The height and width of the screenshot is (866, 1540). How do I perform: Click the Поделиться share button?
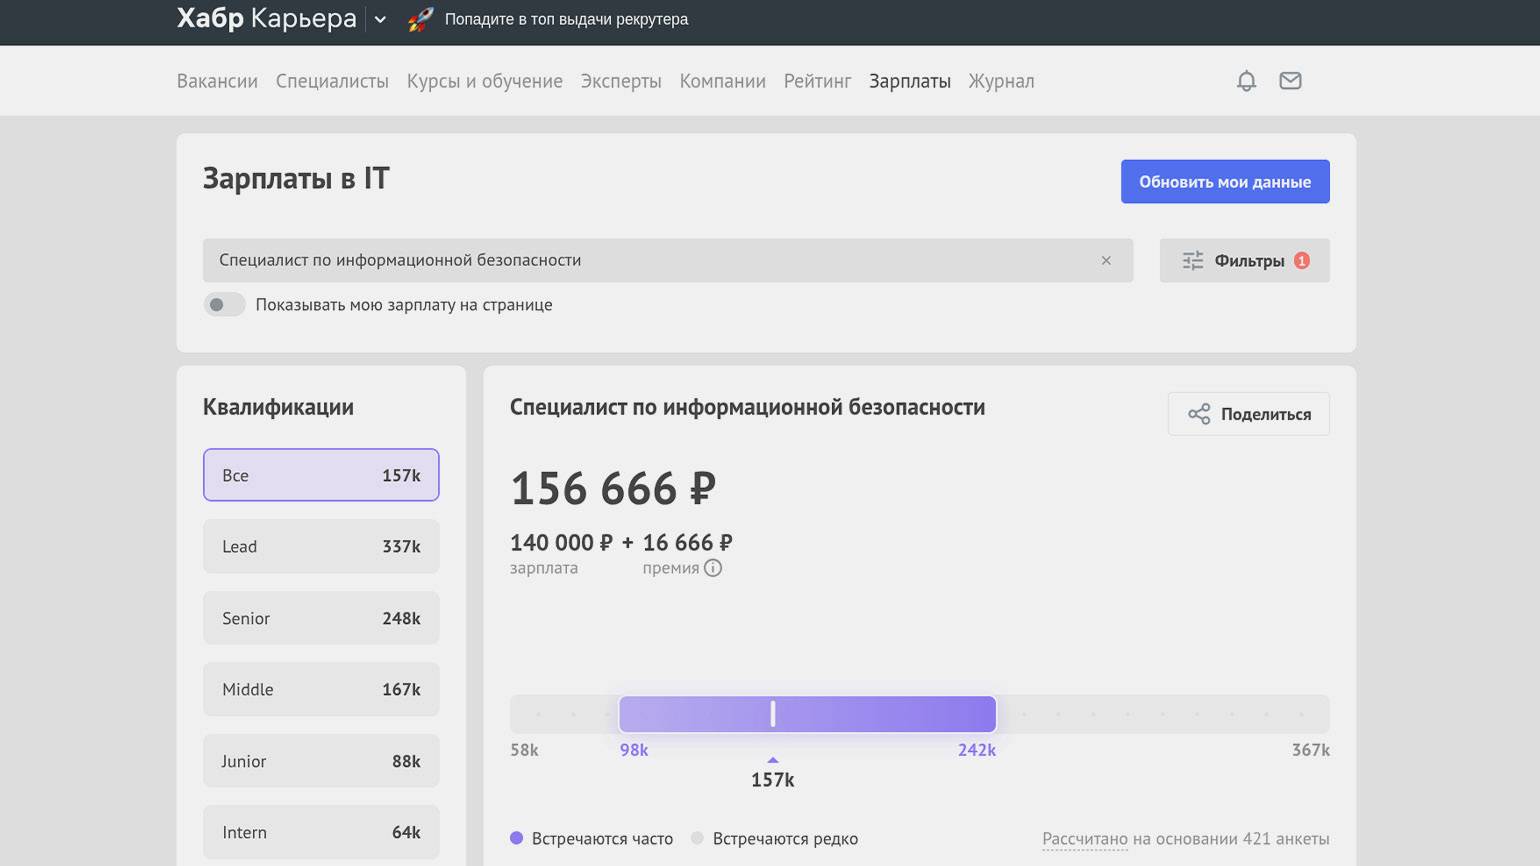coord(1248,414)
